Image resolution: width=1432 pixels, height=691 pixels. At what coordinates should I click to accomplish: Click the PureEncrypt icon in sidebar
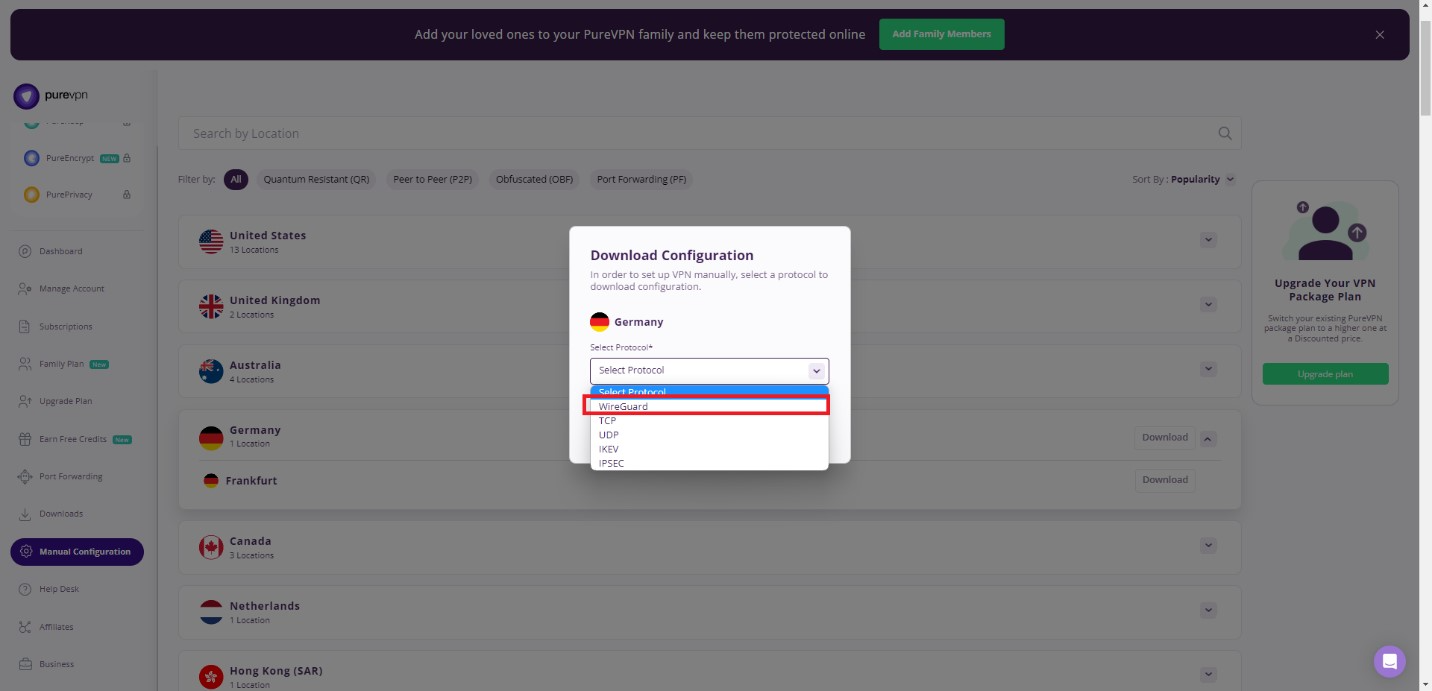pyautogui.click(x=31, y=158)
